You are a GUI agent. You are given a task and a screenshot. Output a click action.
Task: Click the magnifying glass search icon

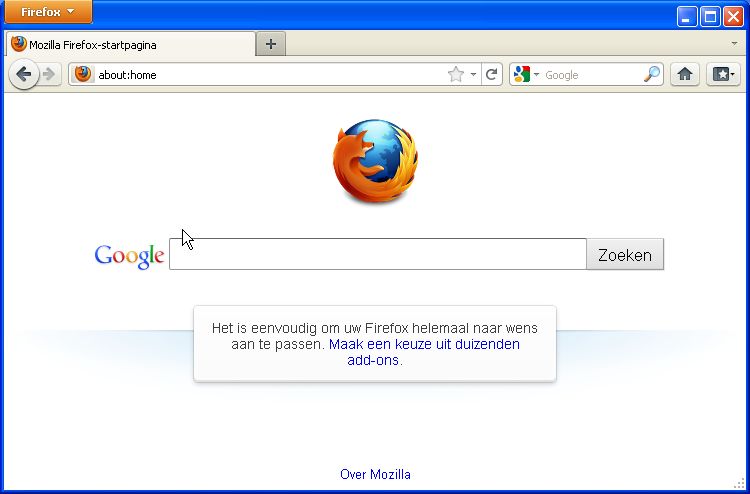coord(651,74)
